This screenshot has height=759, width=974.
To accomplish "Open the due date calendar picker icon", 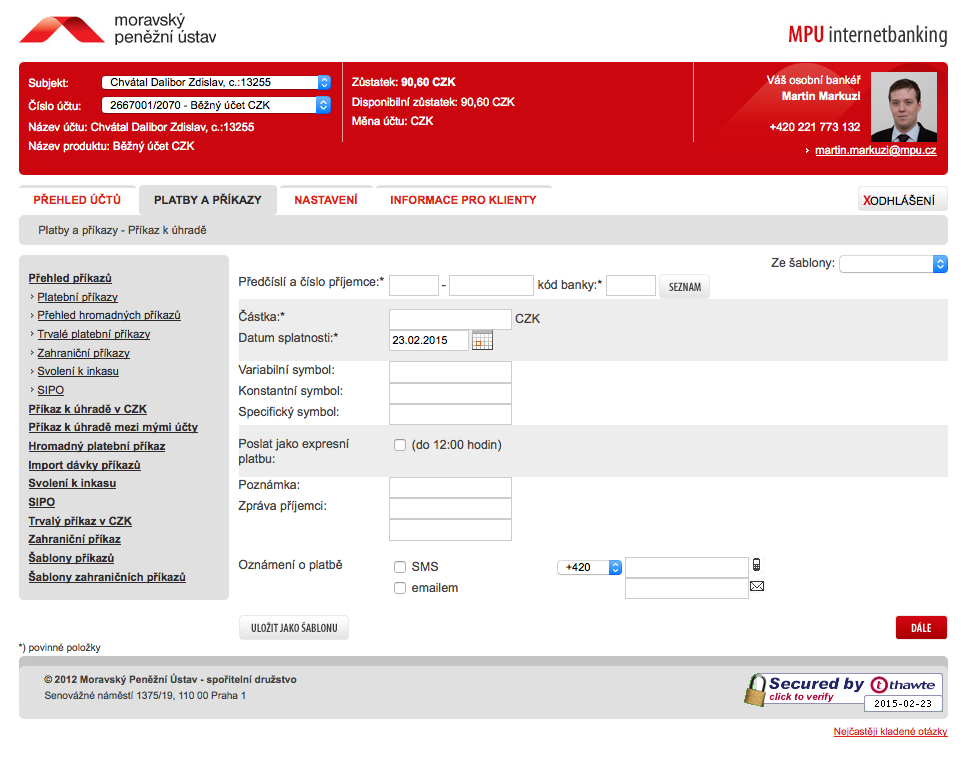I will (482, 340).
